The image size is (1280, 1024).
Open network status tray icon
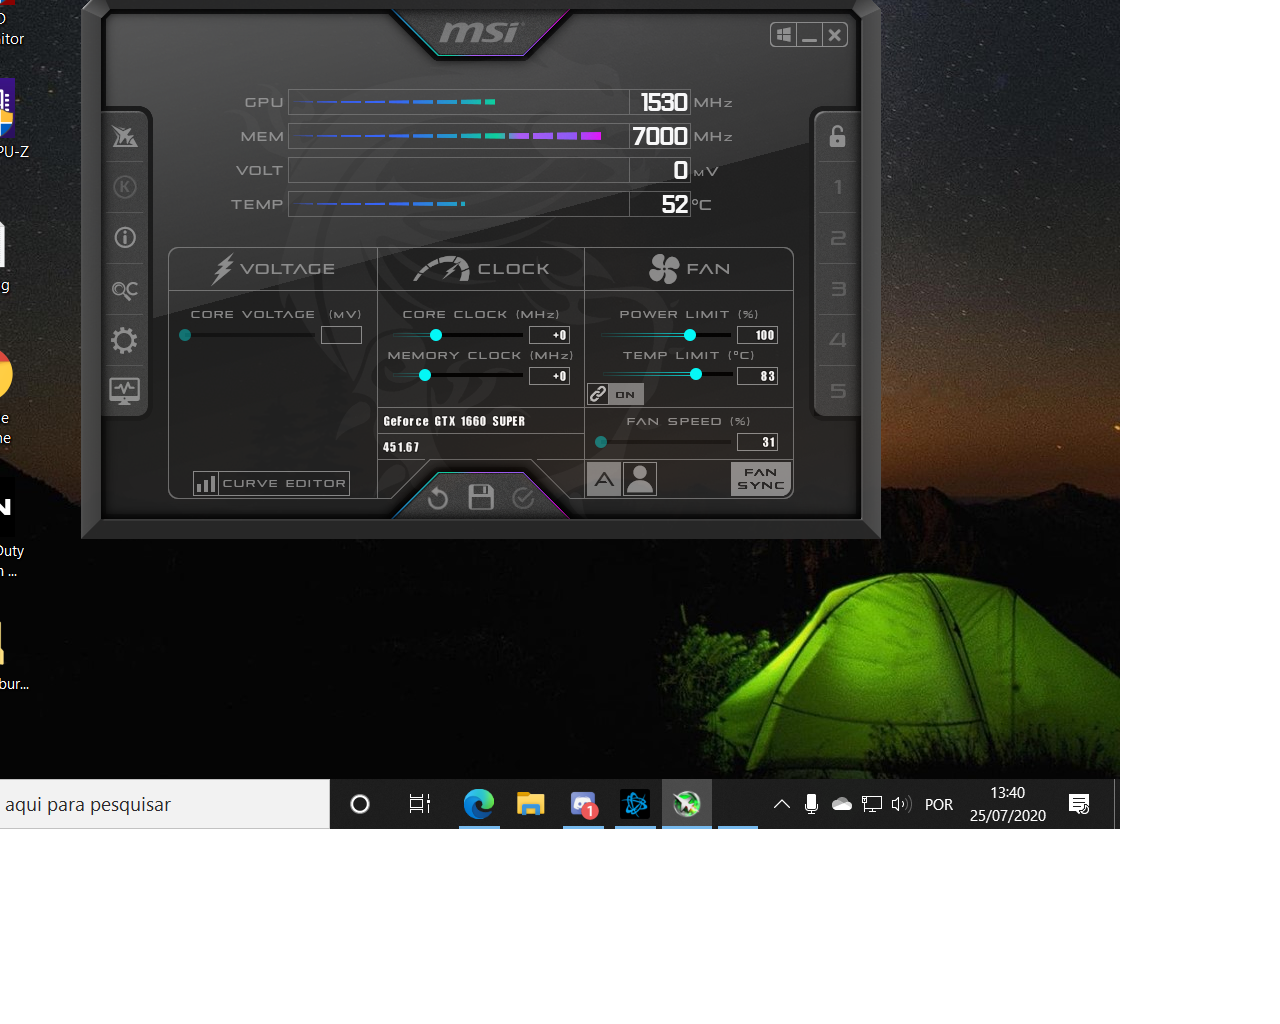(872, 804)
